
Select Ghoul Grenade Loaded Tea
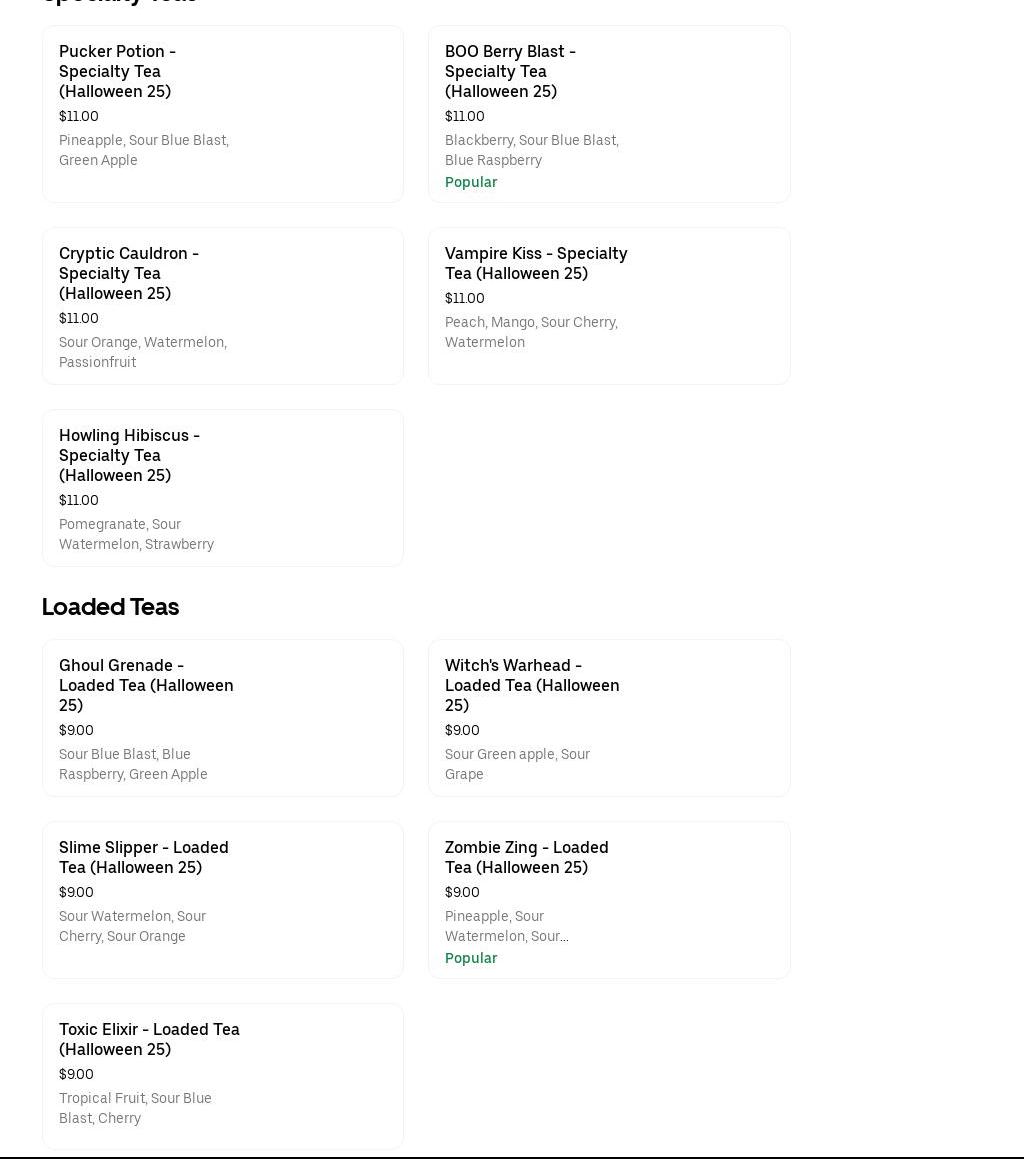(223, 718)
